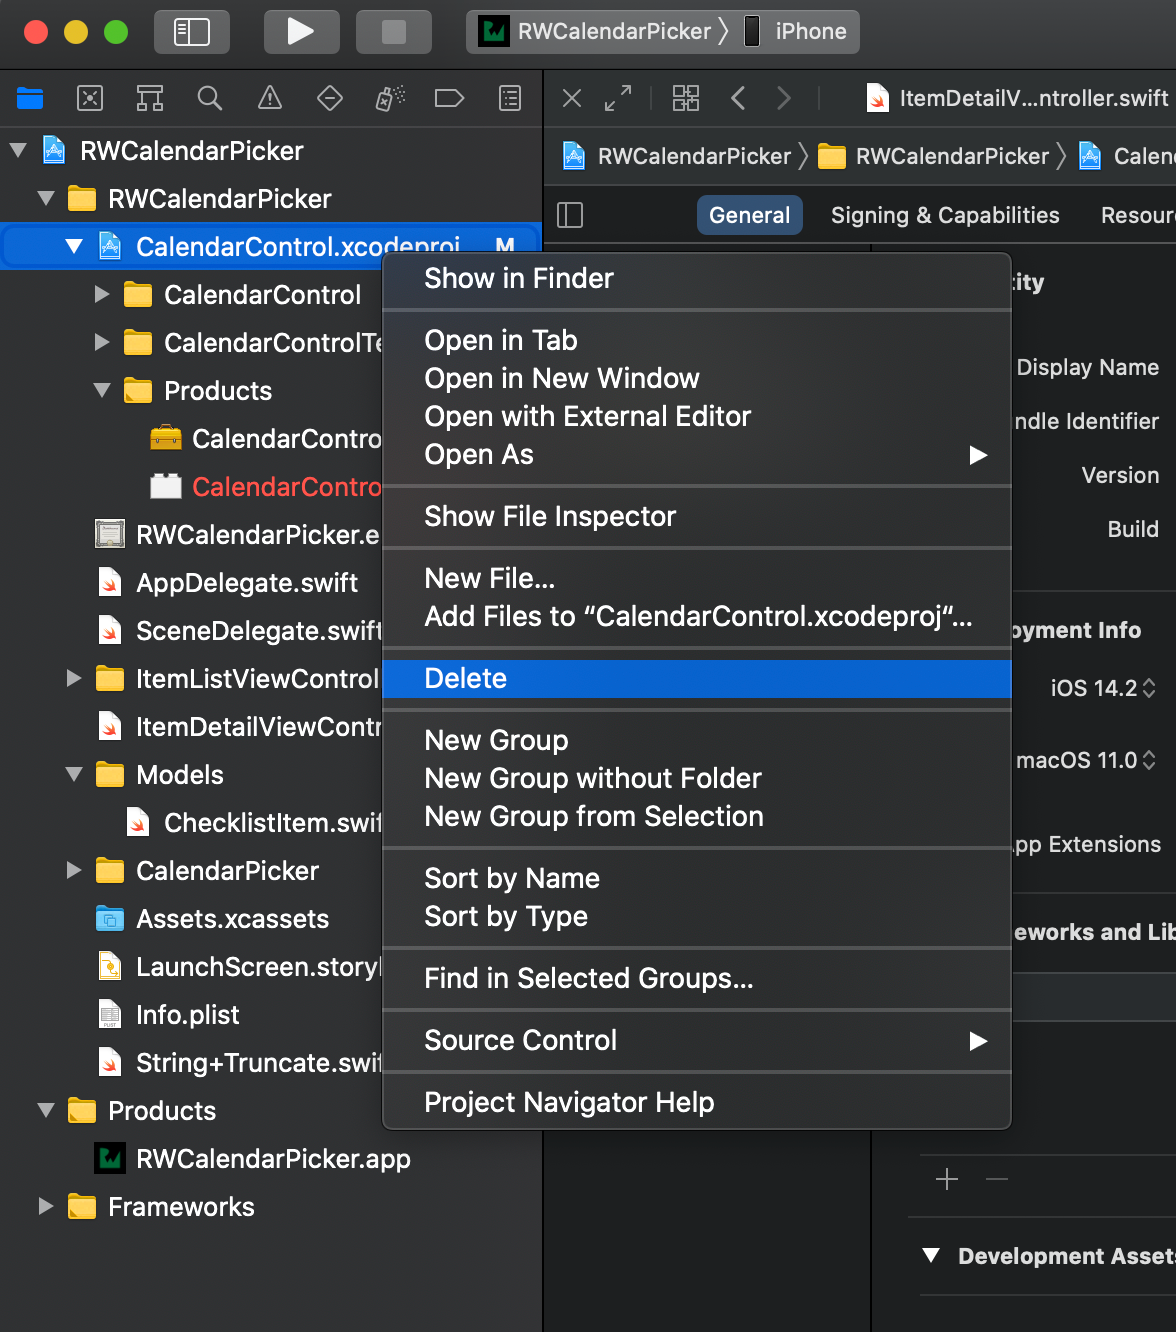Image resolution: width=1176 pixels, height=1332 pixels.
Task: Open the Report navigator list icon
Action: click(x=510, y=98)
